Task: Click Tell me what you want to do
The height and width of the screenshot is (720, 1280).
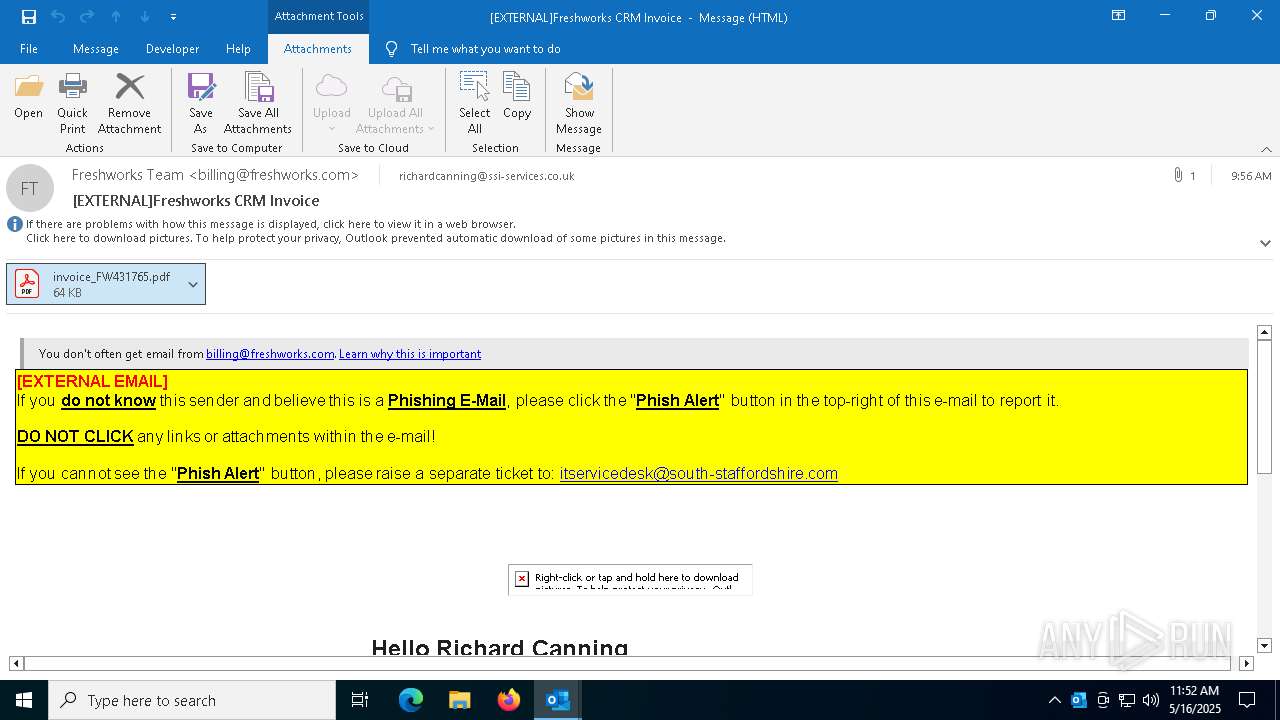Action: coord(485,48)
